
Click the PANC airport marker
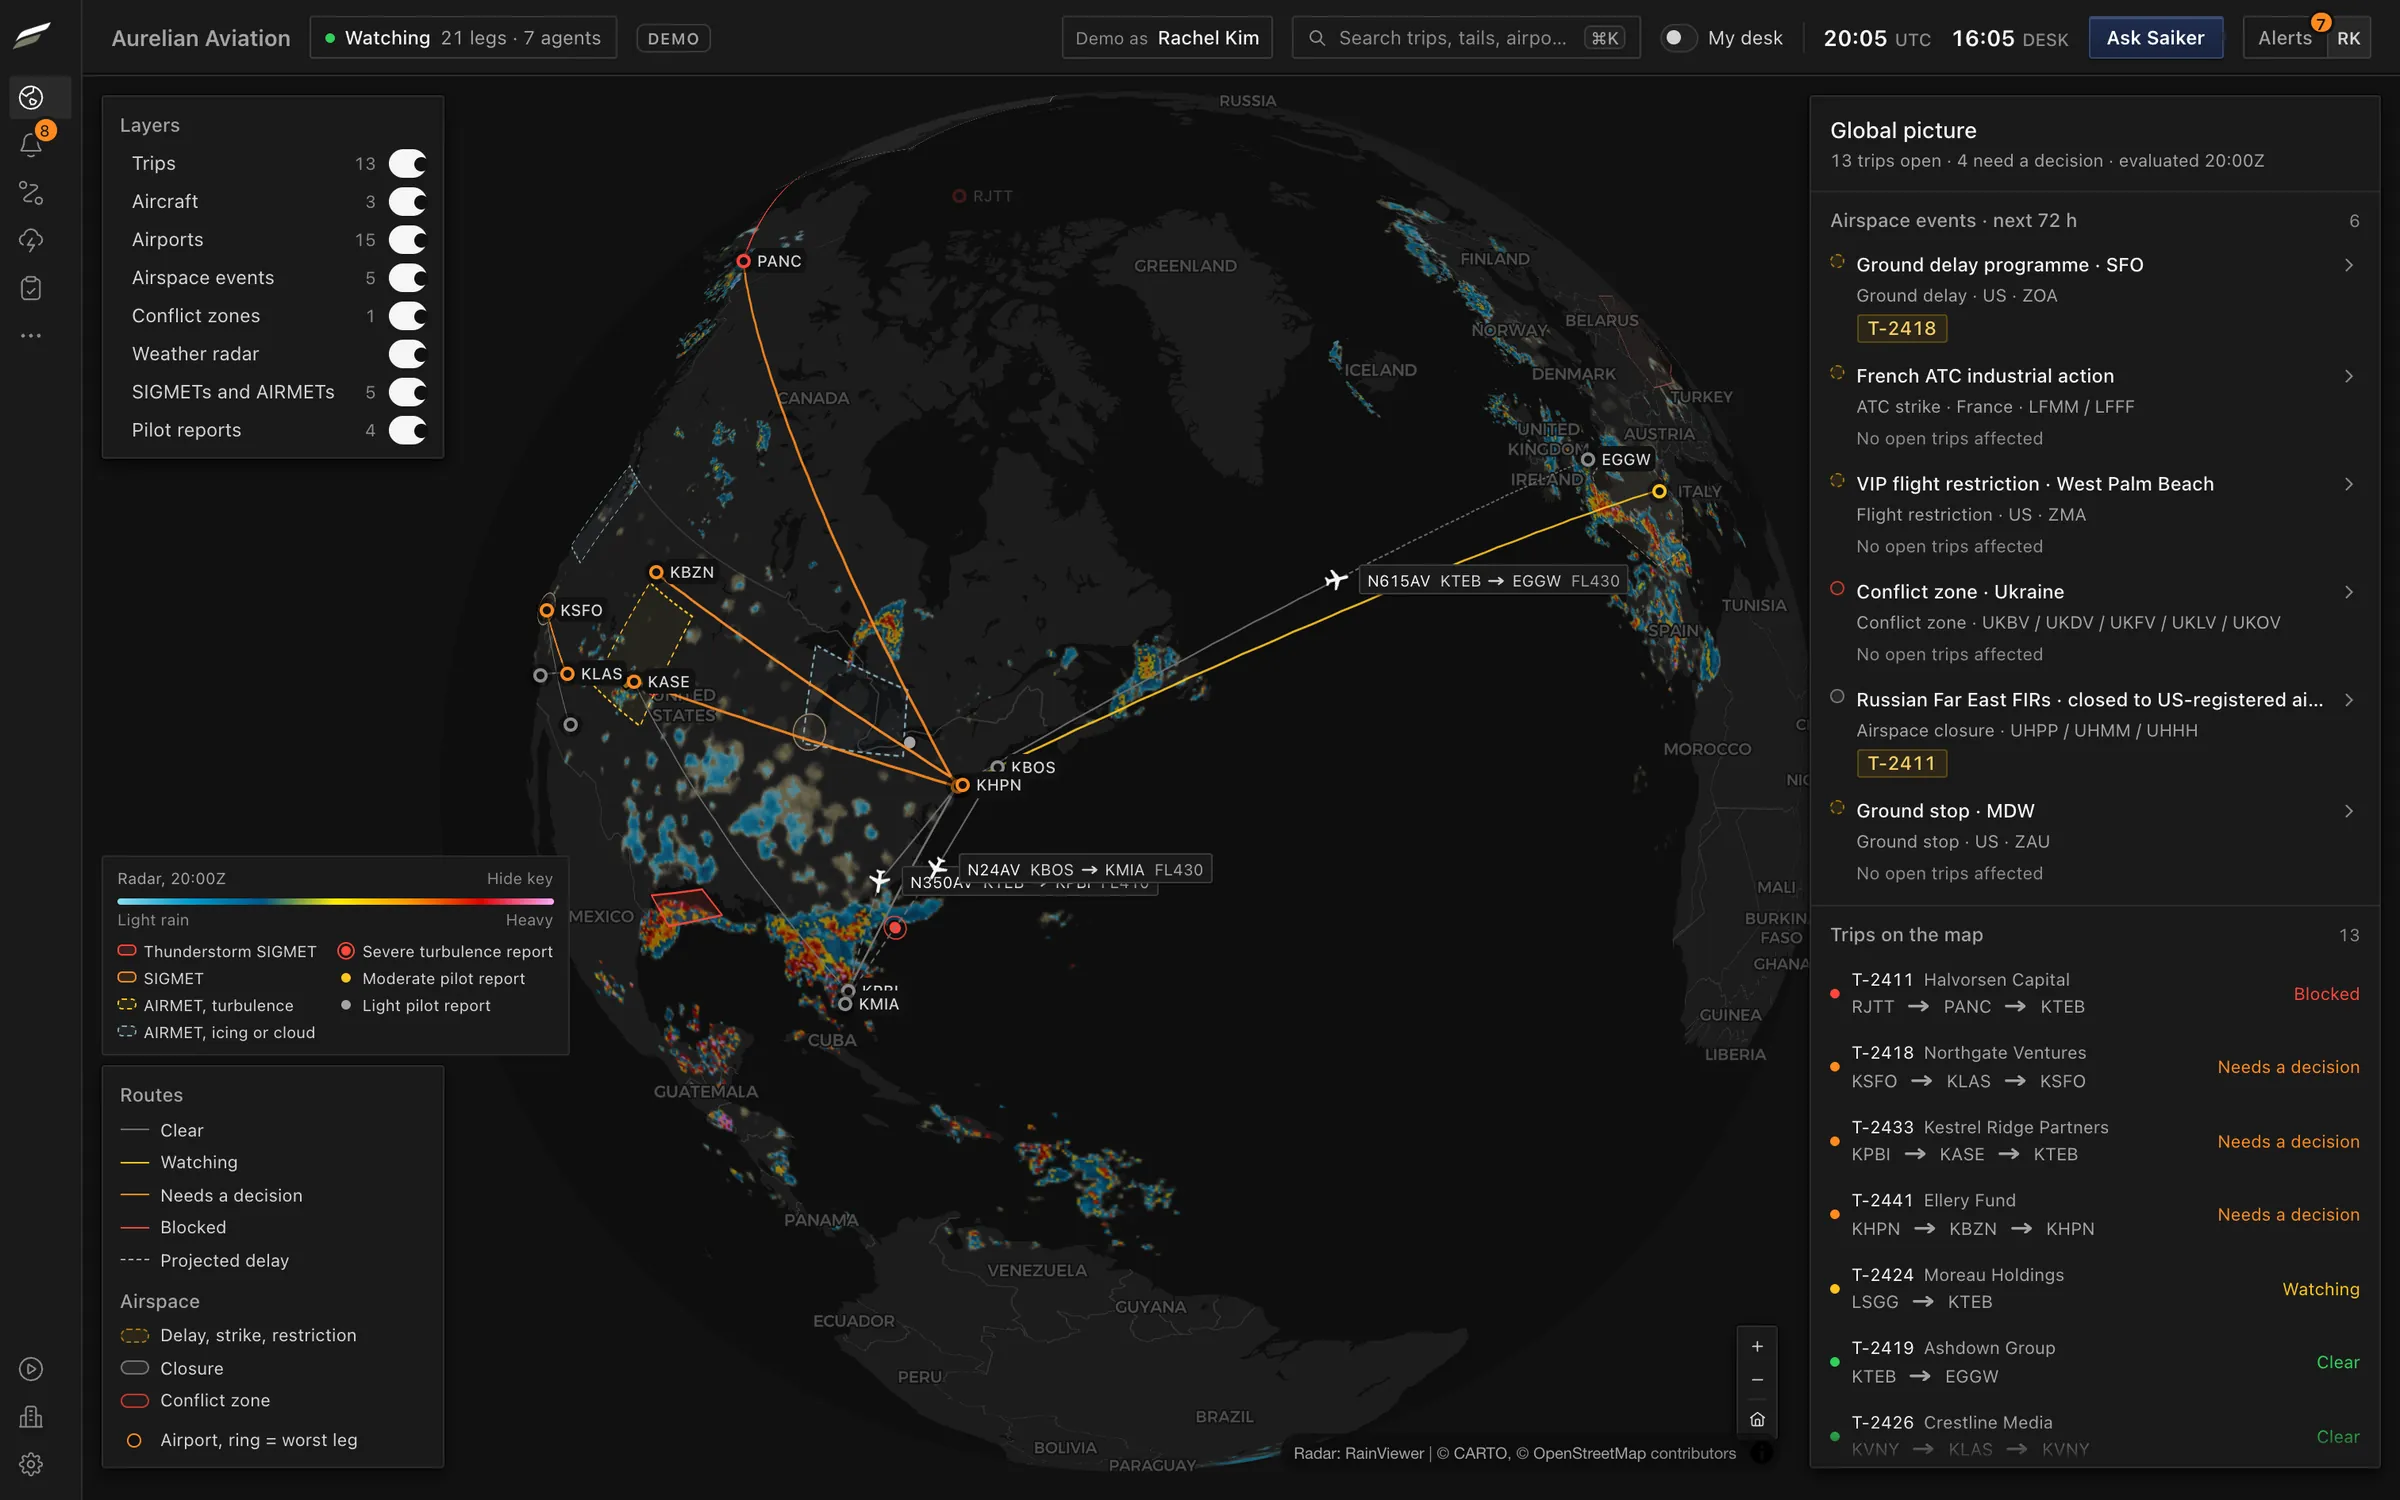[743, 261]
